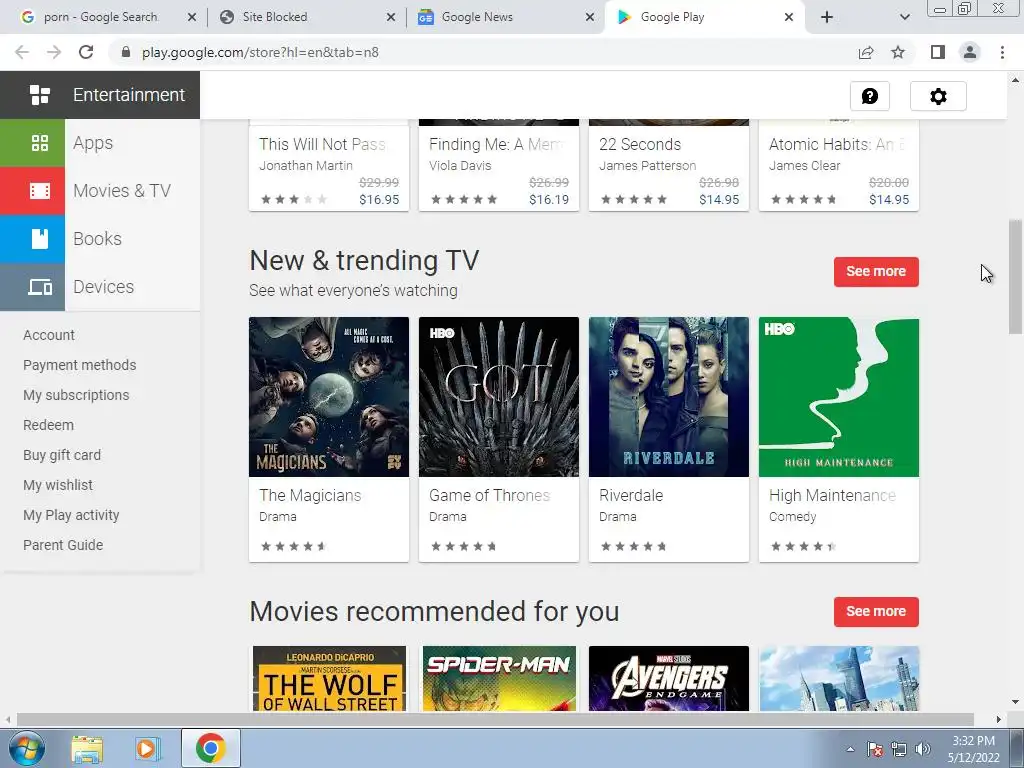
Task: Open the book Finding Me
Action: pos(499,165)
